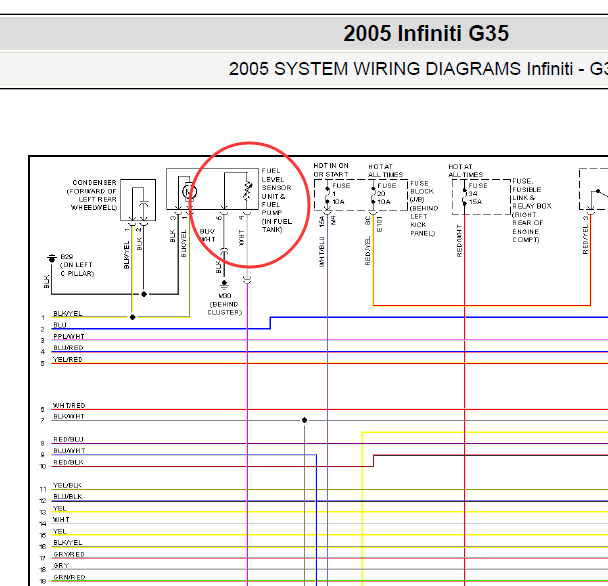Click the E101 connector label

coord(379,224)
